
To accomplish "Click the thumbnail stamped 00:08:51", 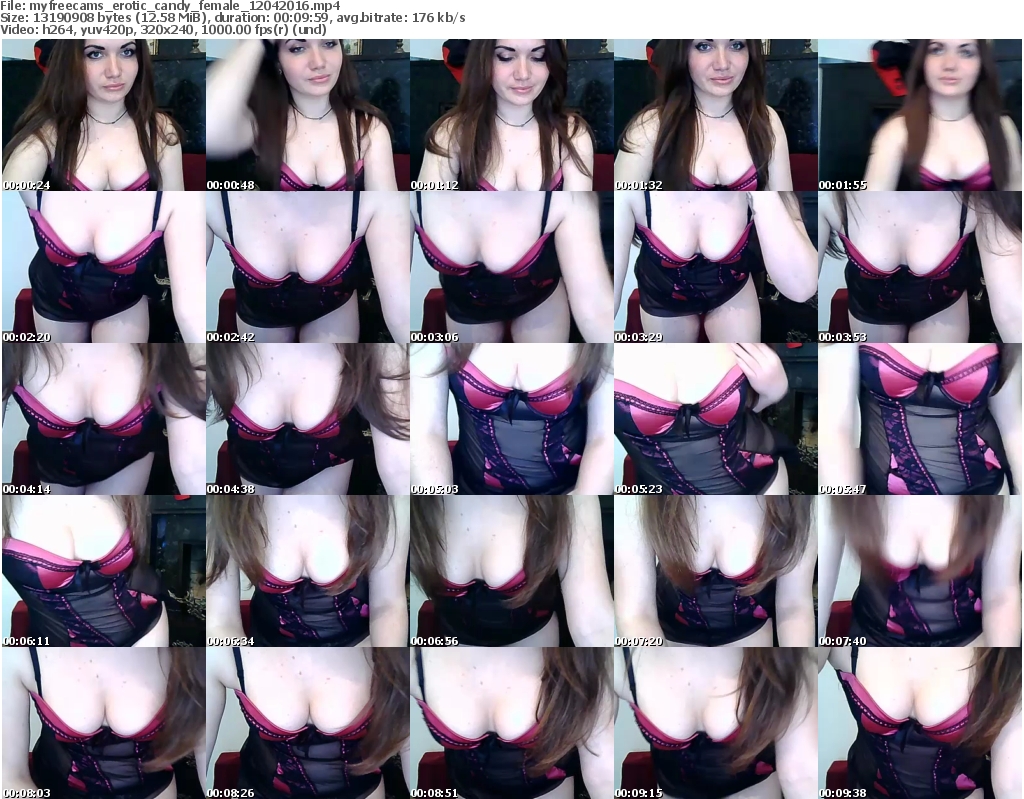I will [x=511, y=723].
